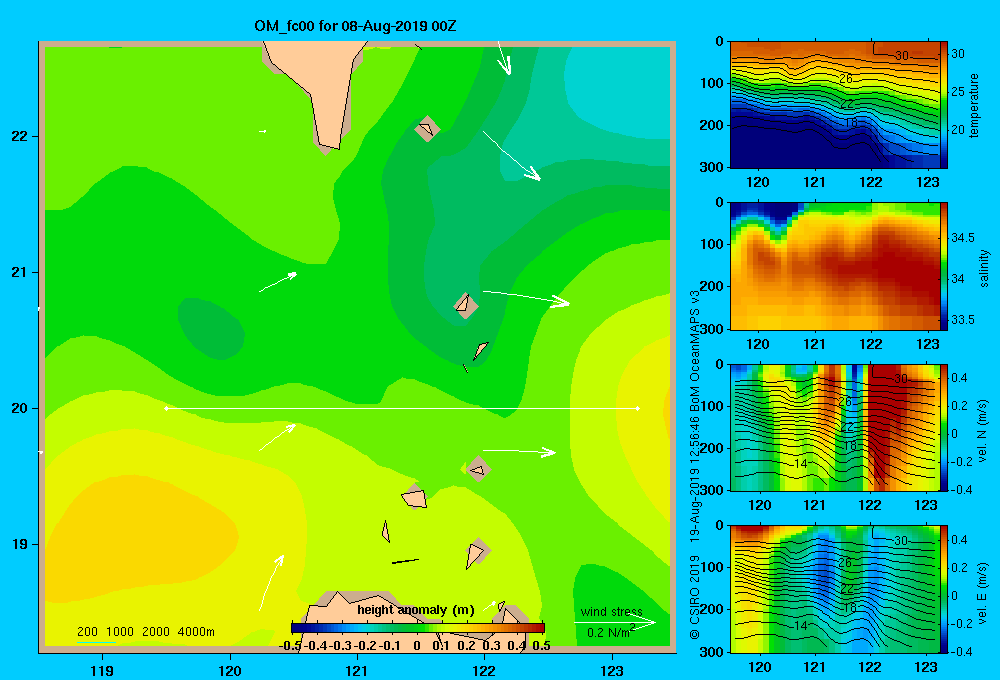Click the vertical "salinity" axis label
The width and height of the screenshot is (1000, 680).
coord(984,268)
